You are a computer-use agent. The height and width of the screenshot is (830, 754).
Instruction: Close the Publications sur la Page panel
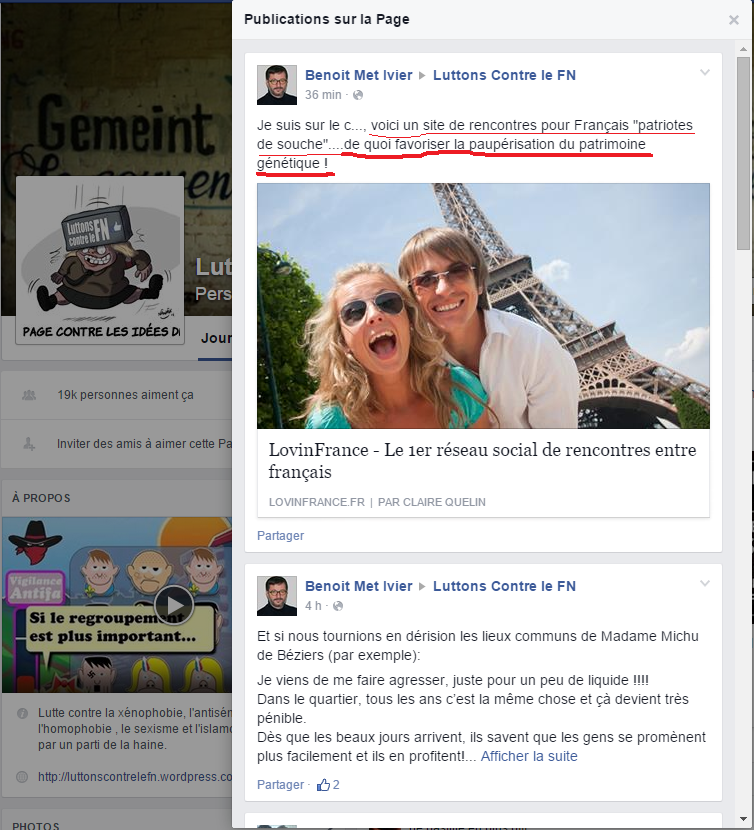click(x=733, y=20)
